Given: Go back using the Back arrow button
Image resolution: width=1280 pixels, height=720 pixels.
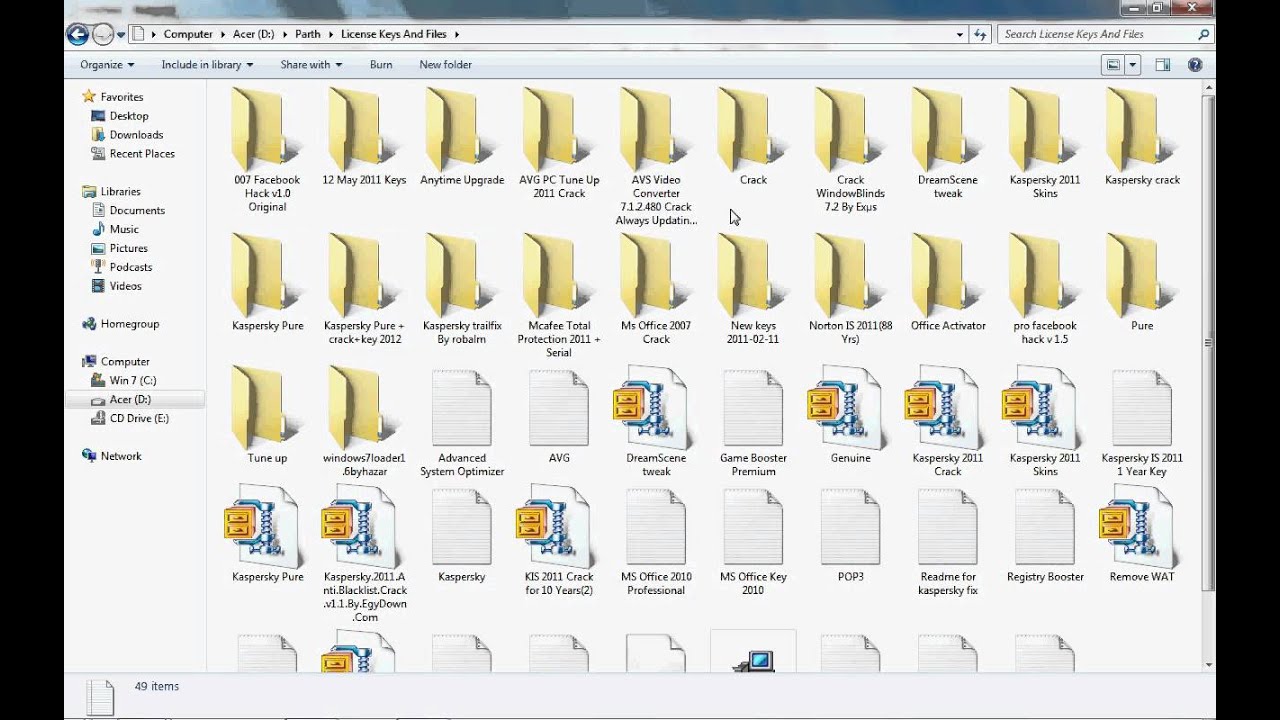Looking at the screenshot, I should pyautogui.click(x=78, y=35).
